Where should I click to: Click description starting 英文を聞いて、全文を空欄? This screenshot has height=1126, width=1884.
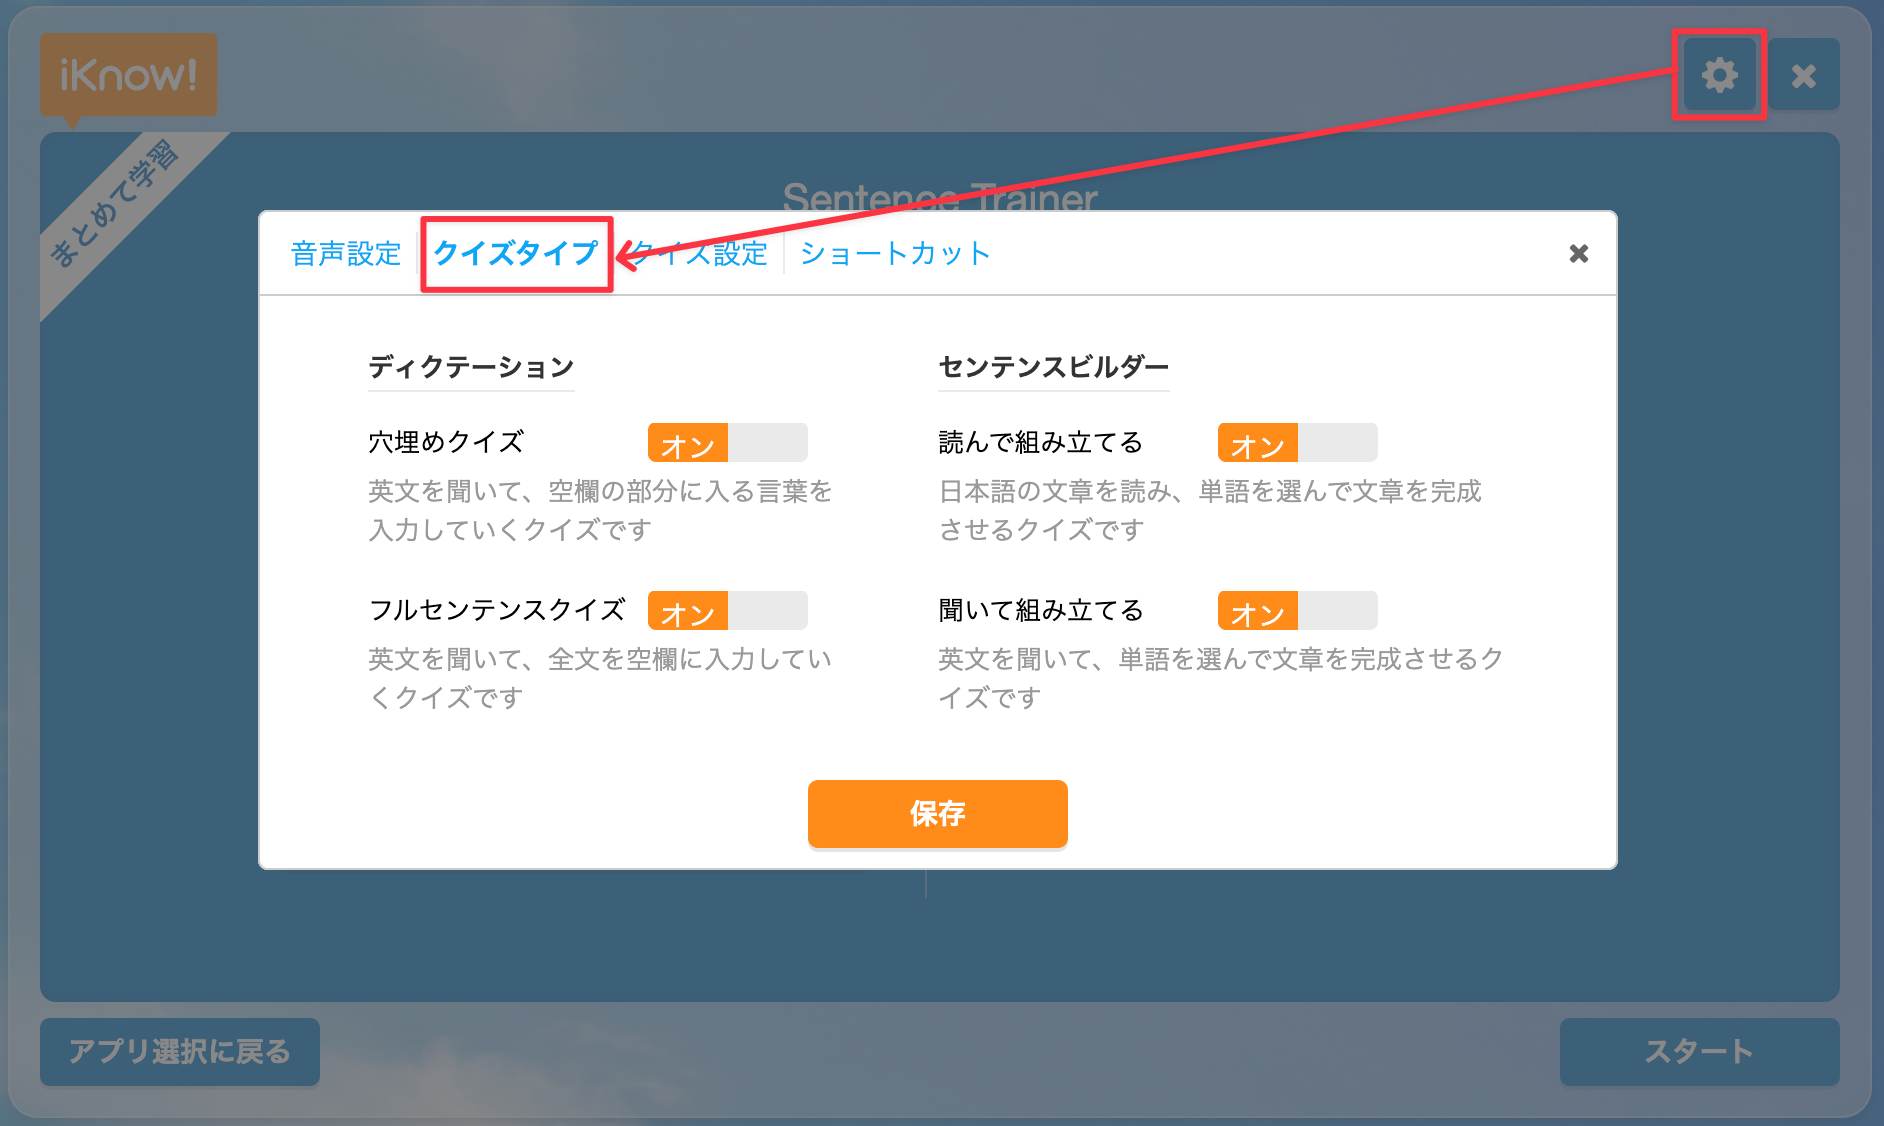pyautogui.click(x=600, y=678)
